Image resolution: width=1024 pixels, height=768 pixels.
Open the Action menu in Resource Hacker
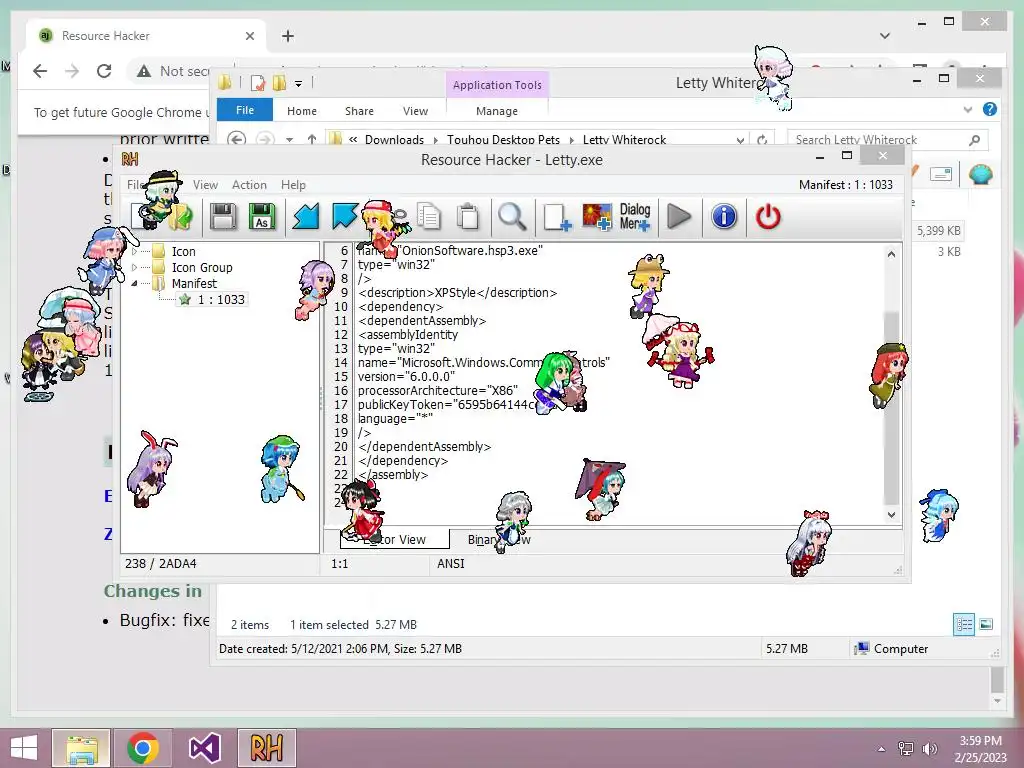(249, 185)
